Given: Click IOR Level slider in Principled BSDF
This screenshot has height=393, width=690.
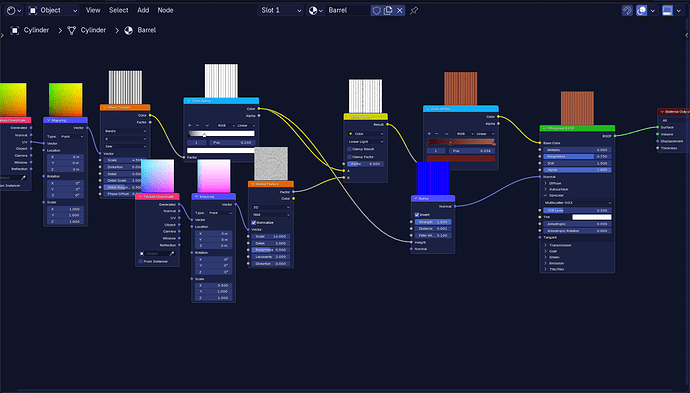Looking at the screenshot, I should [x=577, y=210].
